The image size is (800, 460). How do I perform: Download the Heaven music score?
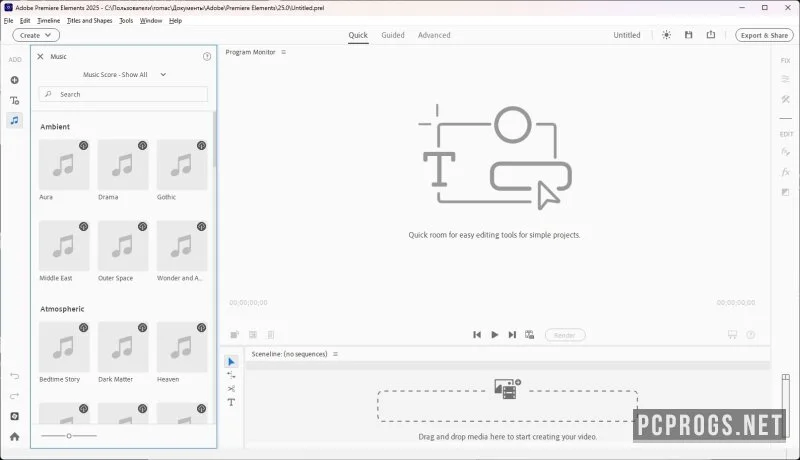click(202, 327)
